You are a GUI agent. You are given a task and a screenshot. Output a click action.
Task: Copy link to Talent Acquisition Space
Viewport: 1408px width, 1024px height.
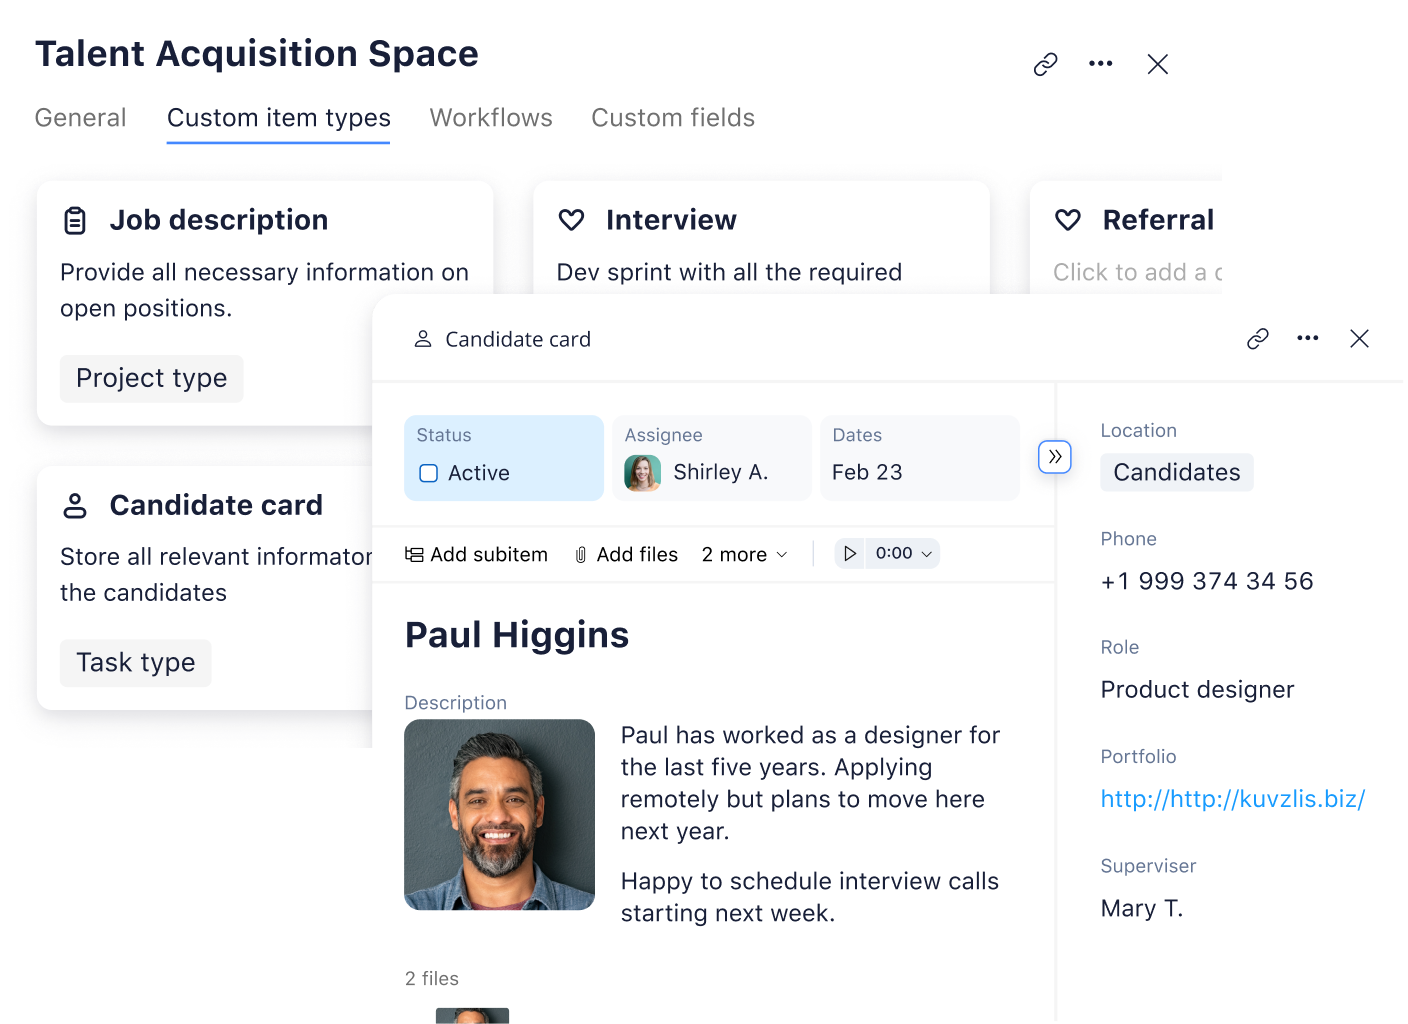[1045, 65]
